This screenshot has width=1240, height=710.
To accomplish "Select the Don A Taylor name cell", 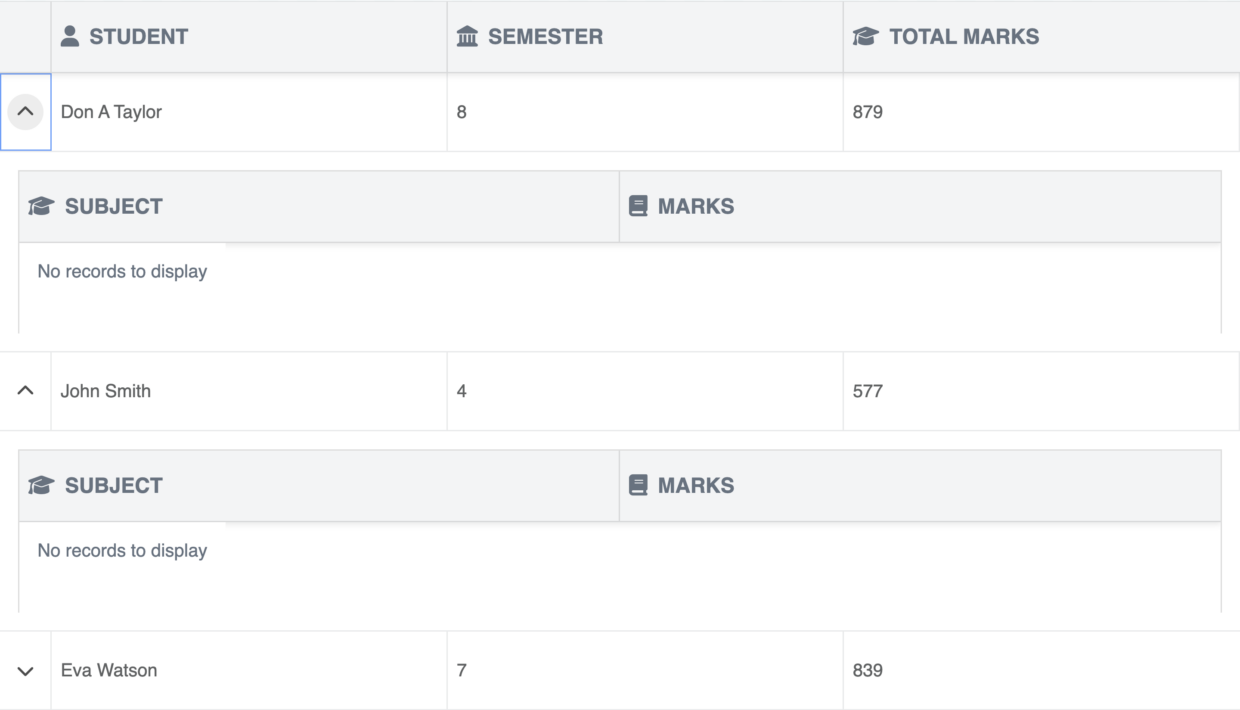I will coord(111,112).
